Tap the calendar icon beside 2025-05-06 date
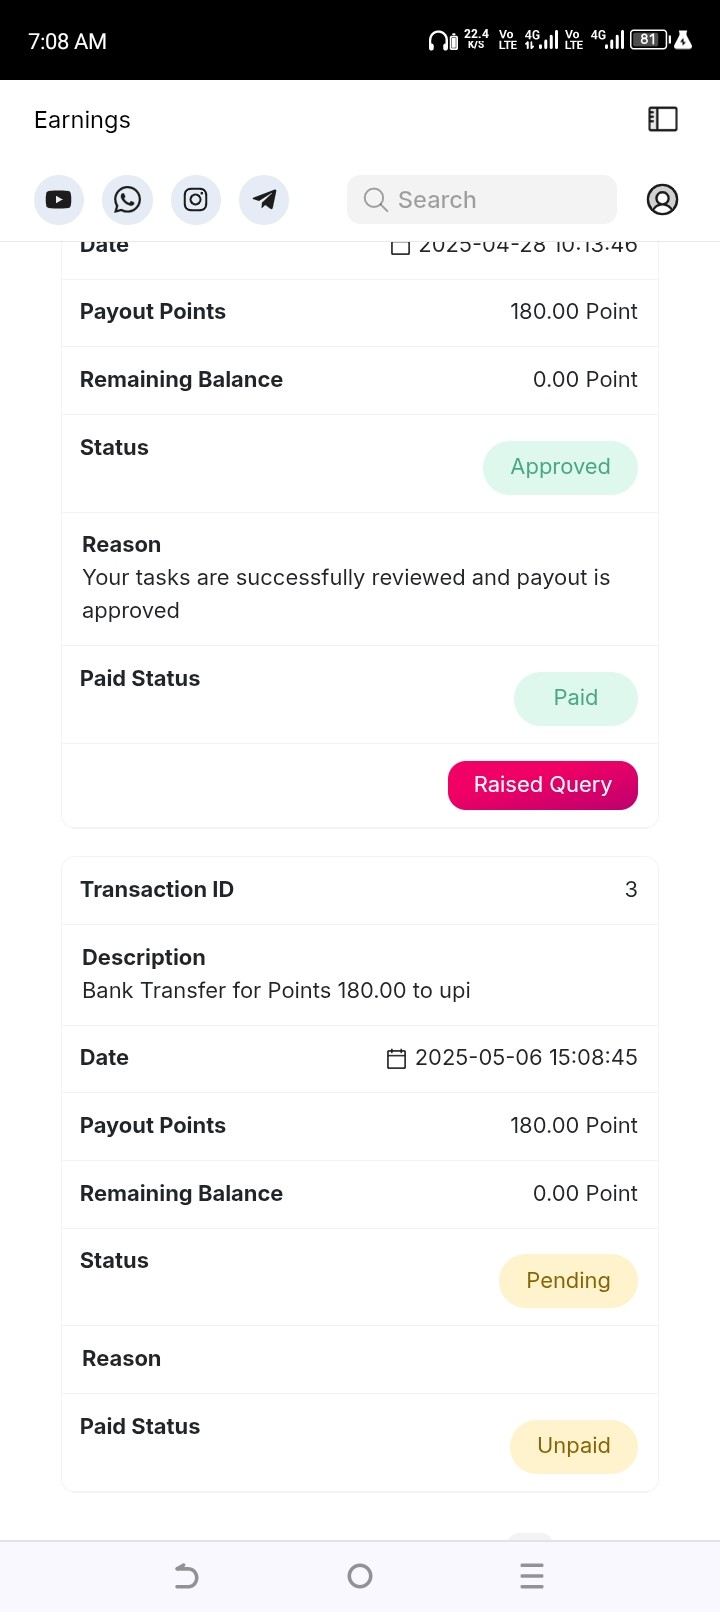 tap(397, 1058)
